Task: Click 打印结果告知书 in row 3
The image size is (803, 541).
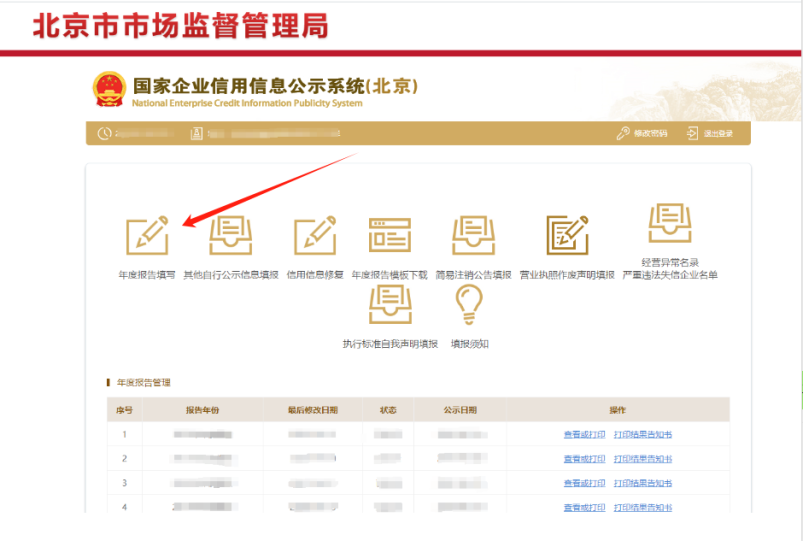Action: 643,483
